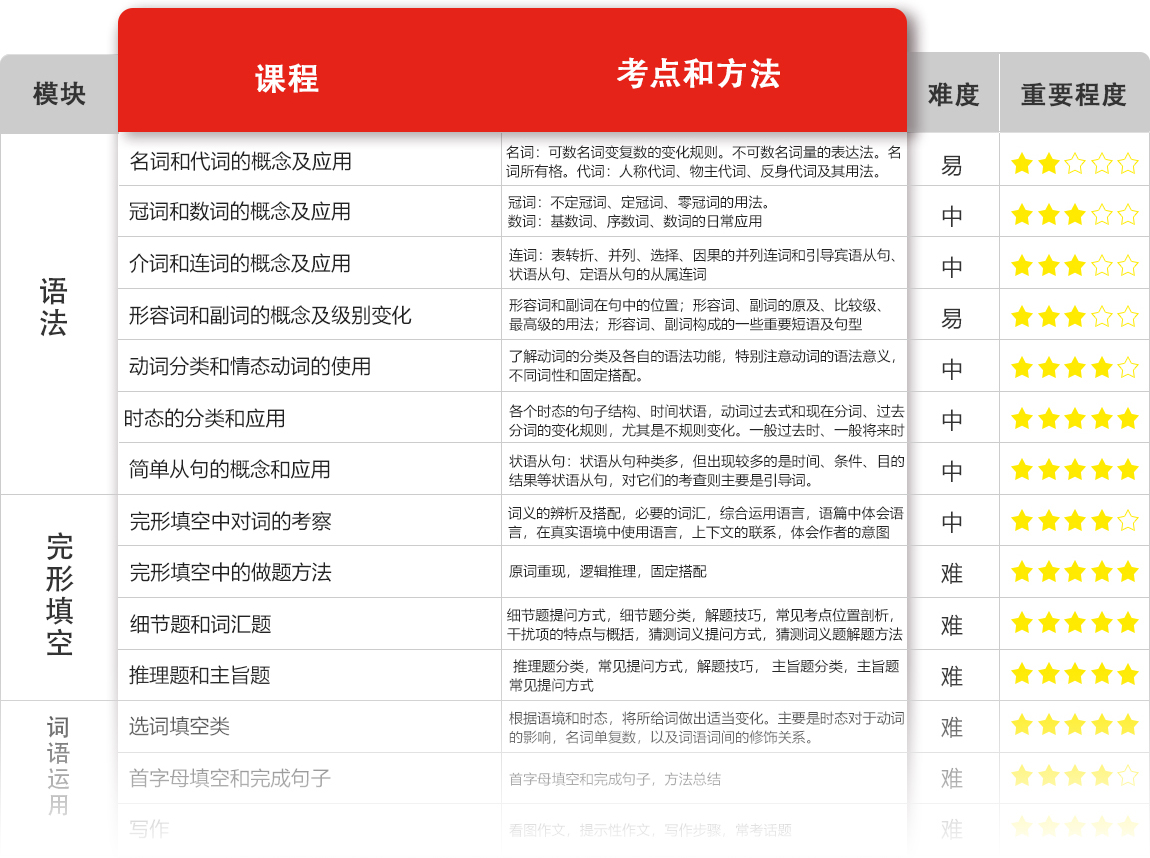Click the star rating for 推理题和主旨题
The width and height of the screenshot is (1150, 858).
point(1074,674)
